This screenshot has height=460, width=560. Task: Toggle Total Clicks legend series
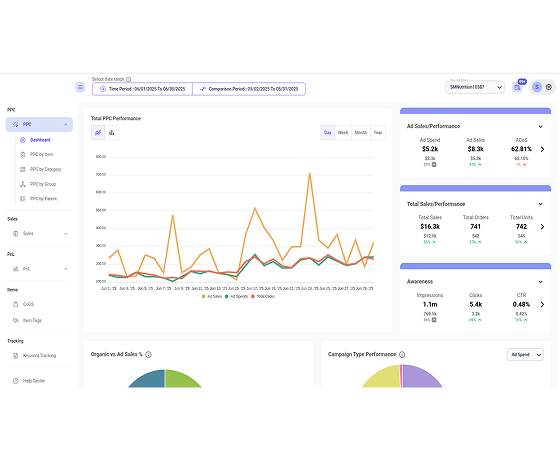pyautogui.click(x=263, y=296)
